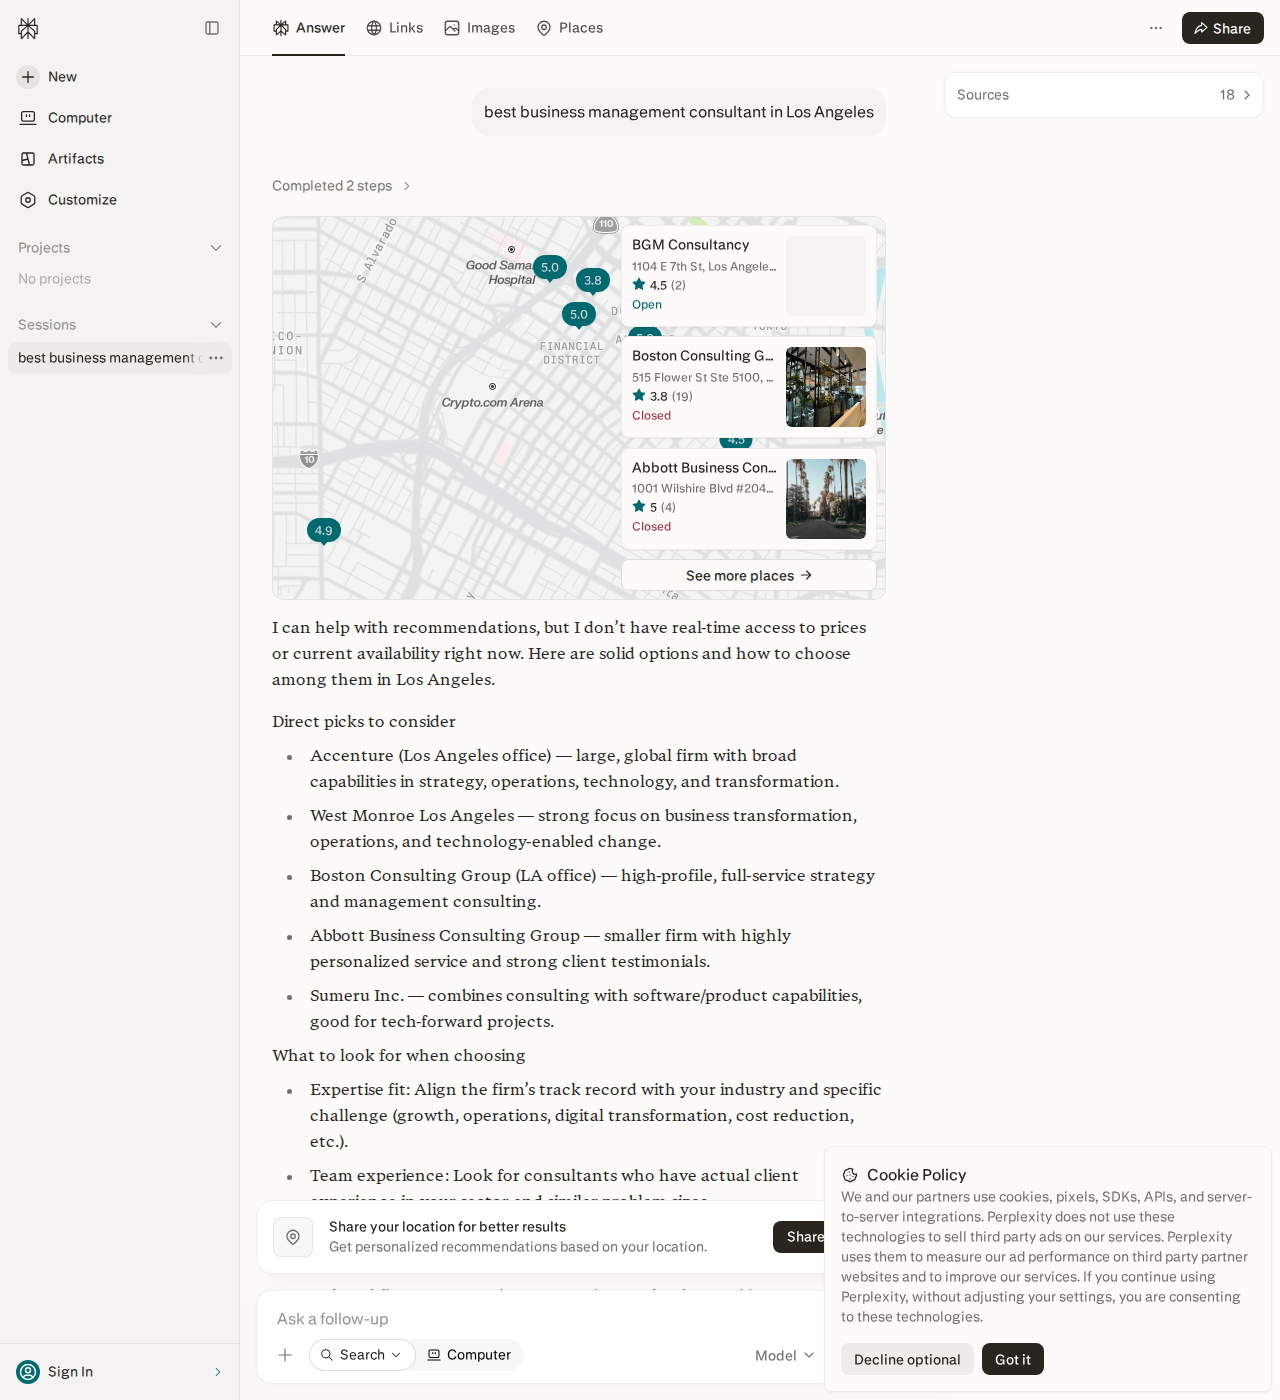Click the Ask a follow-up input field
1280x1400 pixels.
coord(540,1319)
